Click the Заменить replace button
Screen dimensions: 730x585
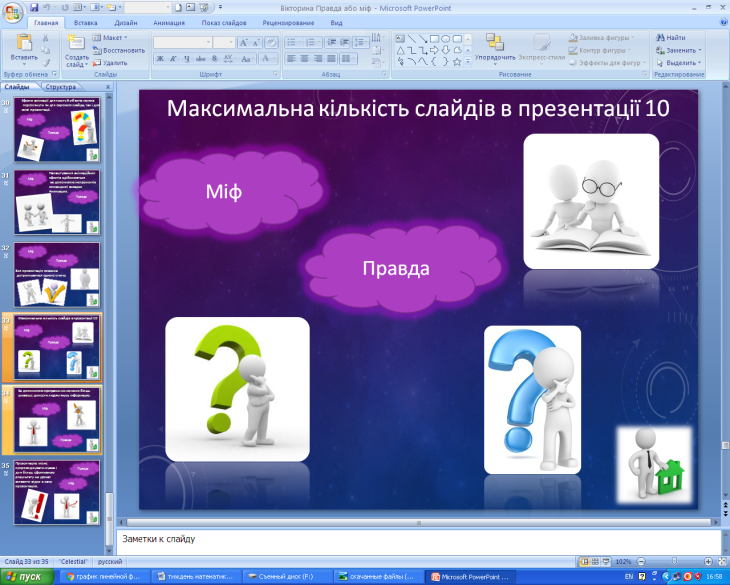click(682, 50)
